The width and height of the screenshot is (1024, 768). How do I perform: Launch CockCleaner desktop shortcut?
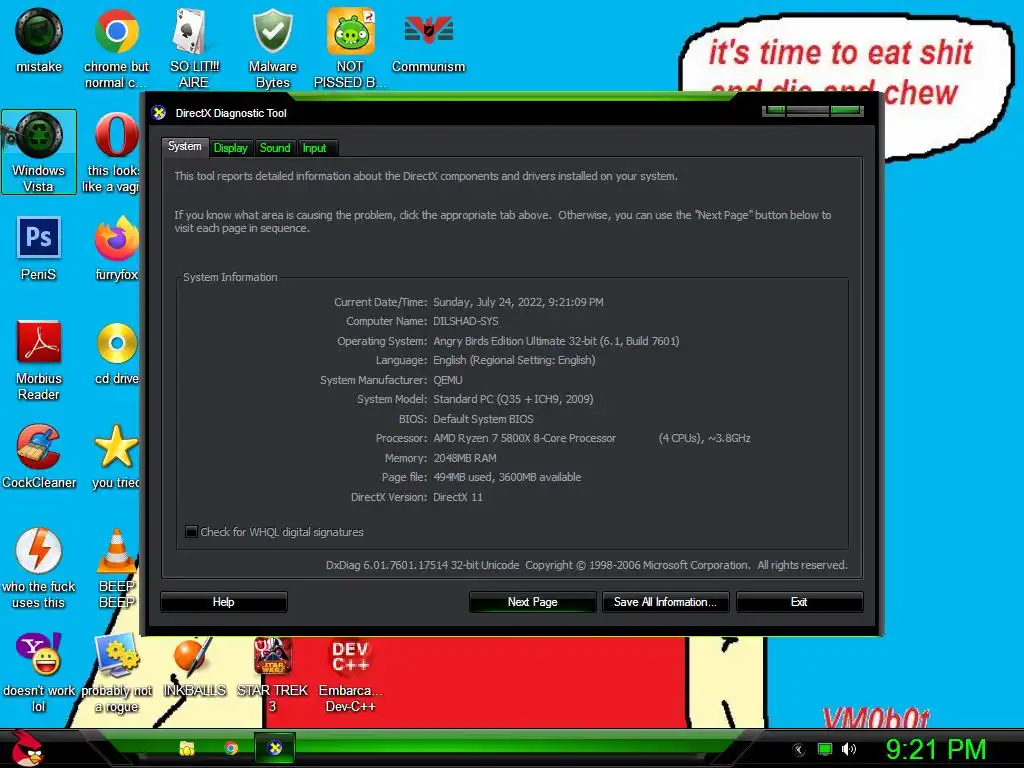pos(39,456)
